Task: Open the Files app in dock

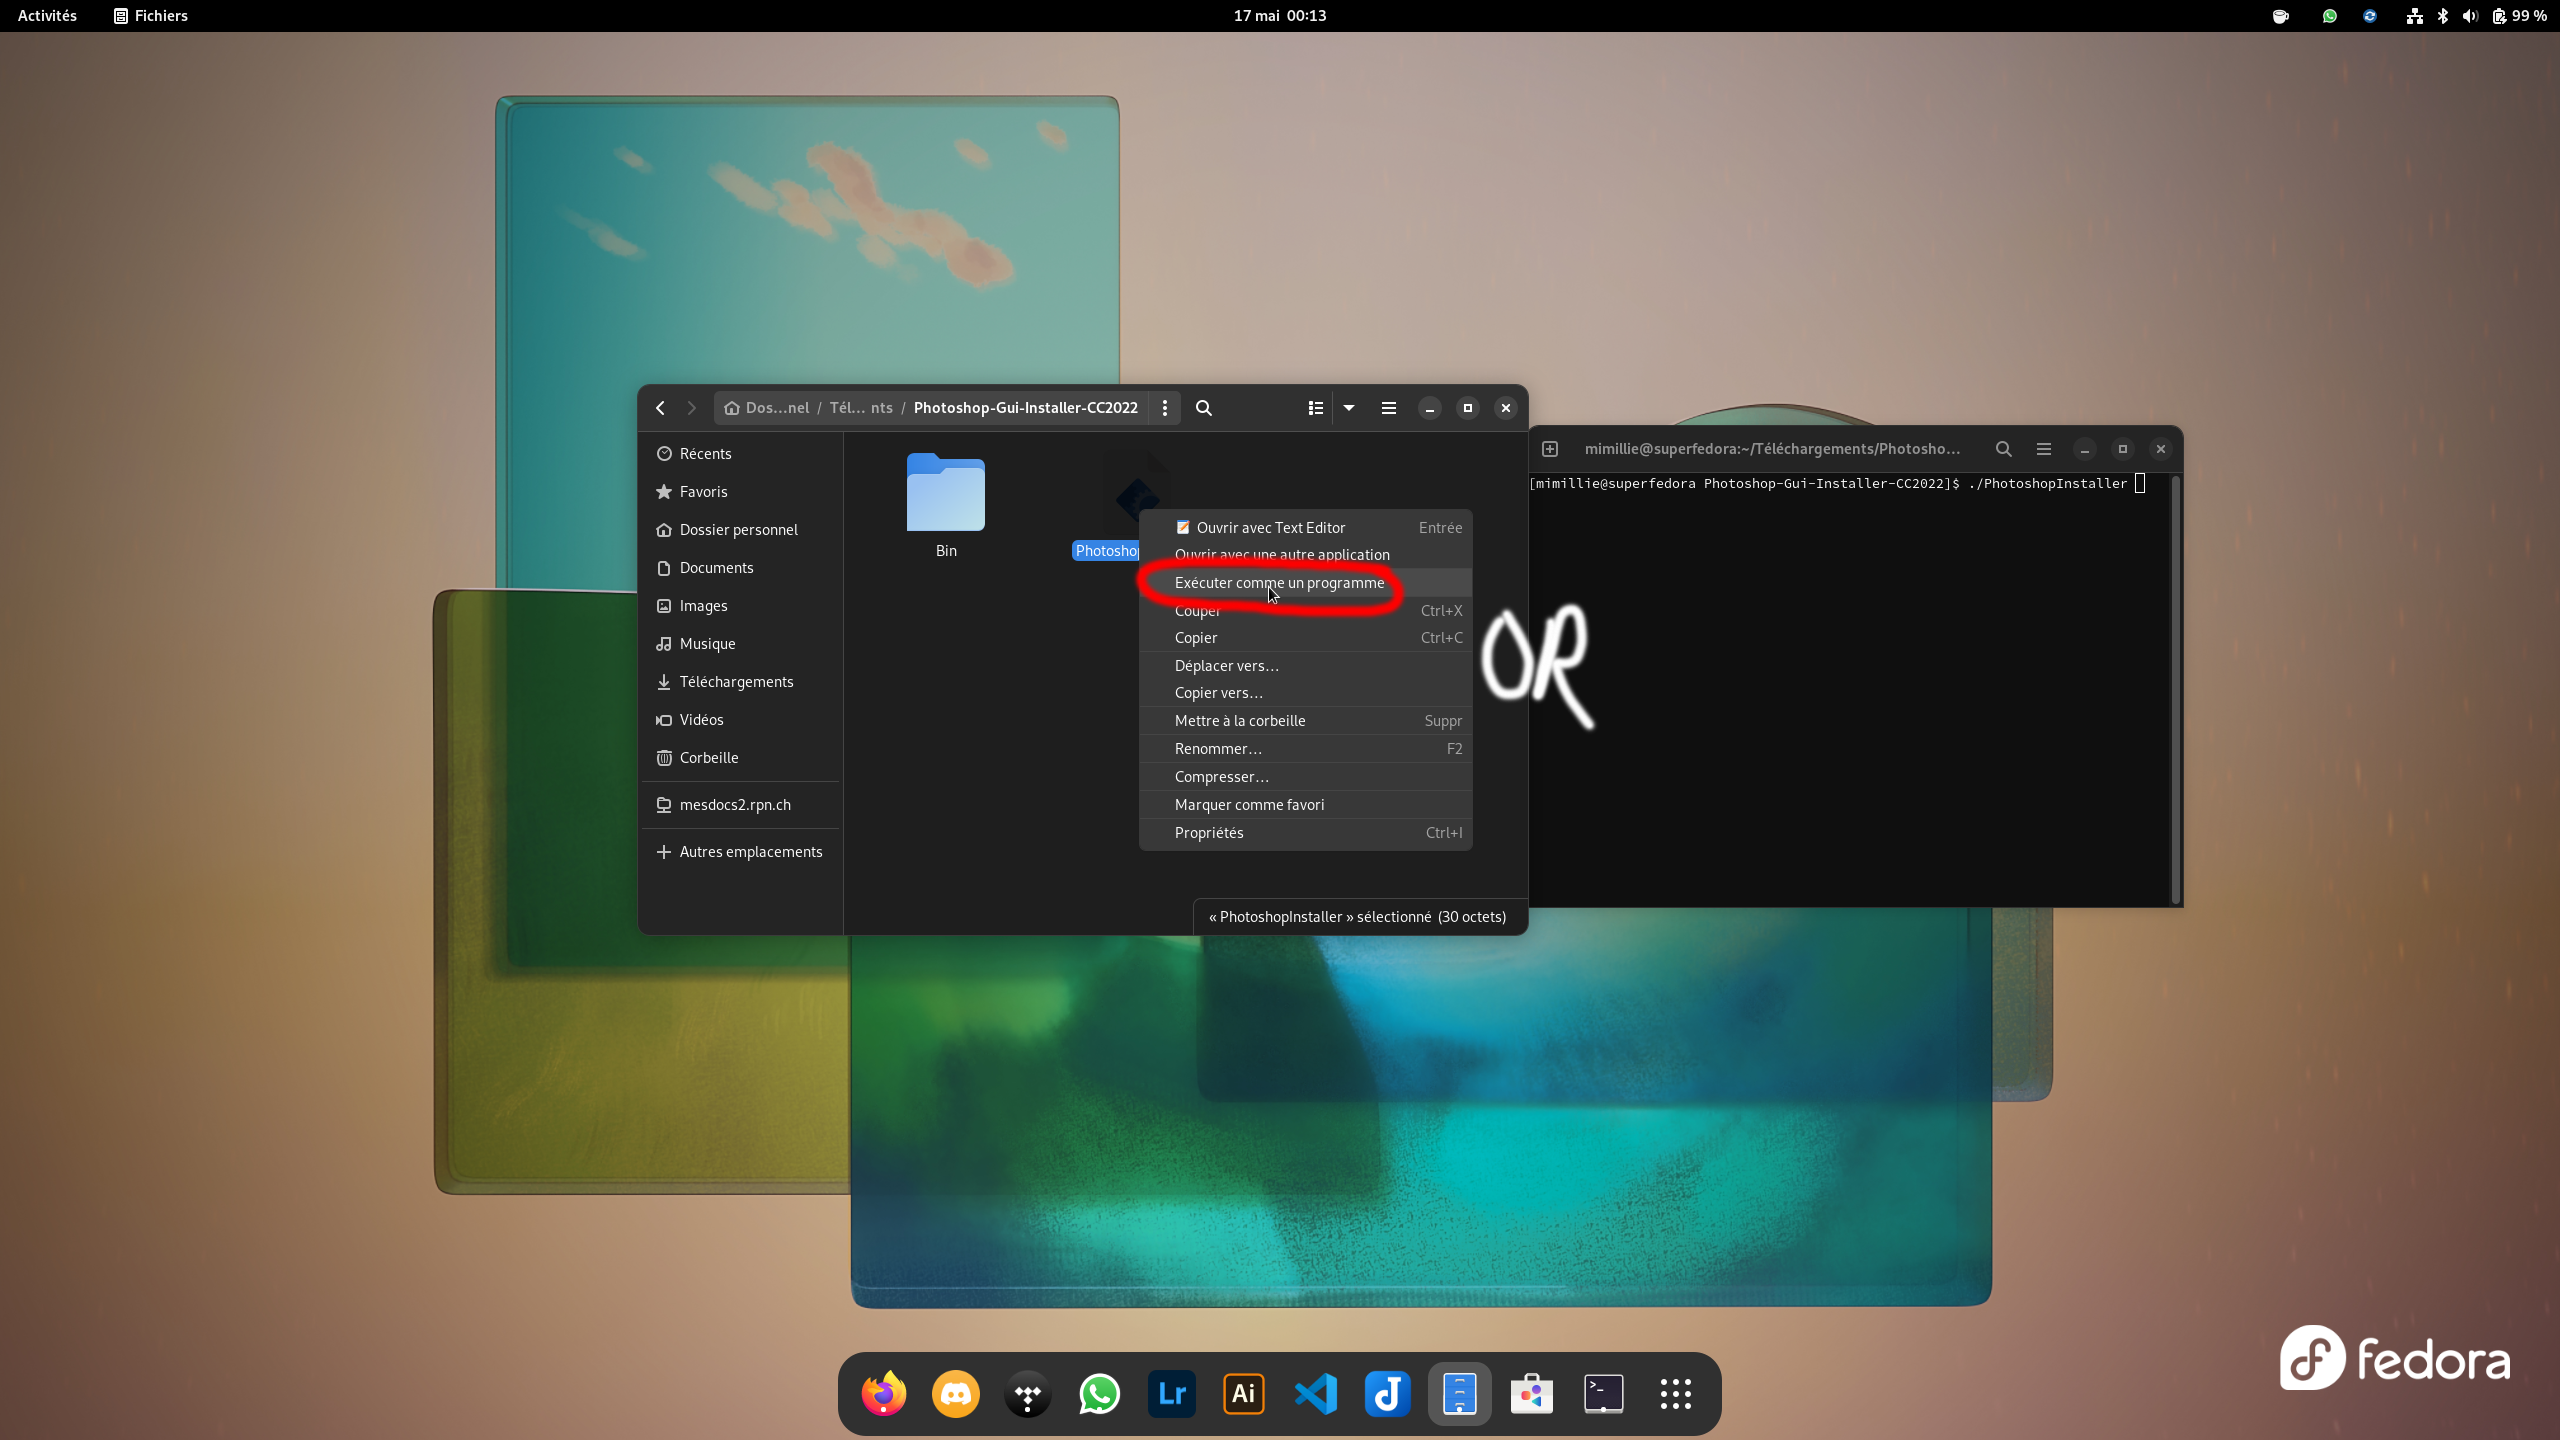Action: click(x=1460, y=1394)
